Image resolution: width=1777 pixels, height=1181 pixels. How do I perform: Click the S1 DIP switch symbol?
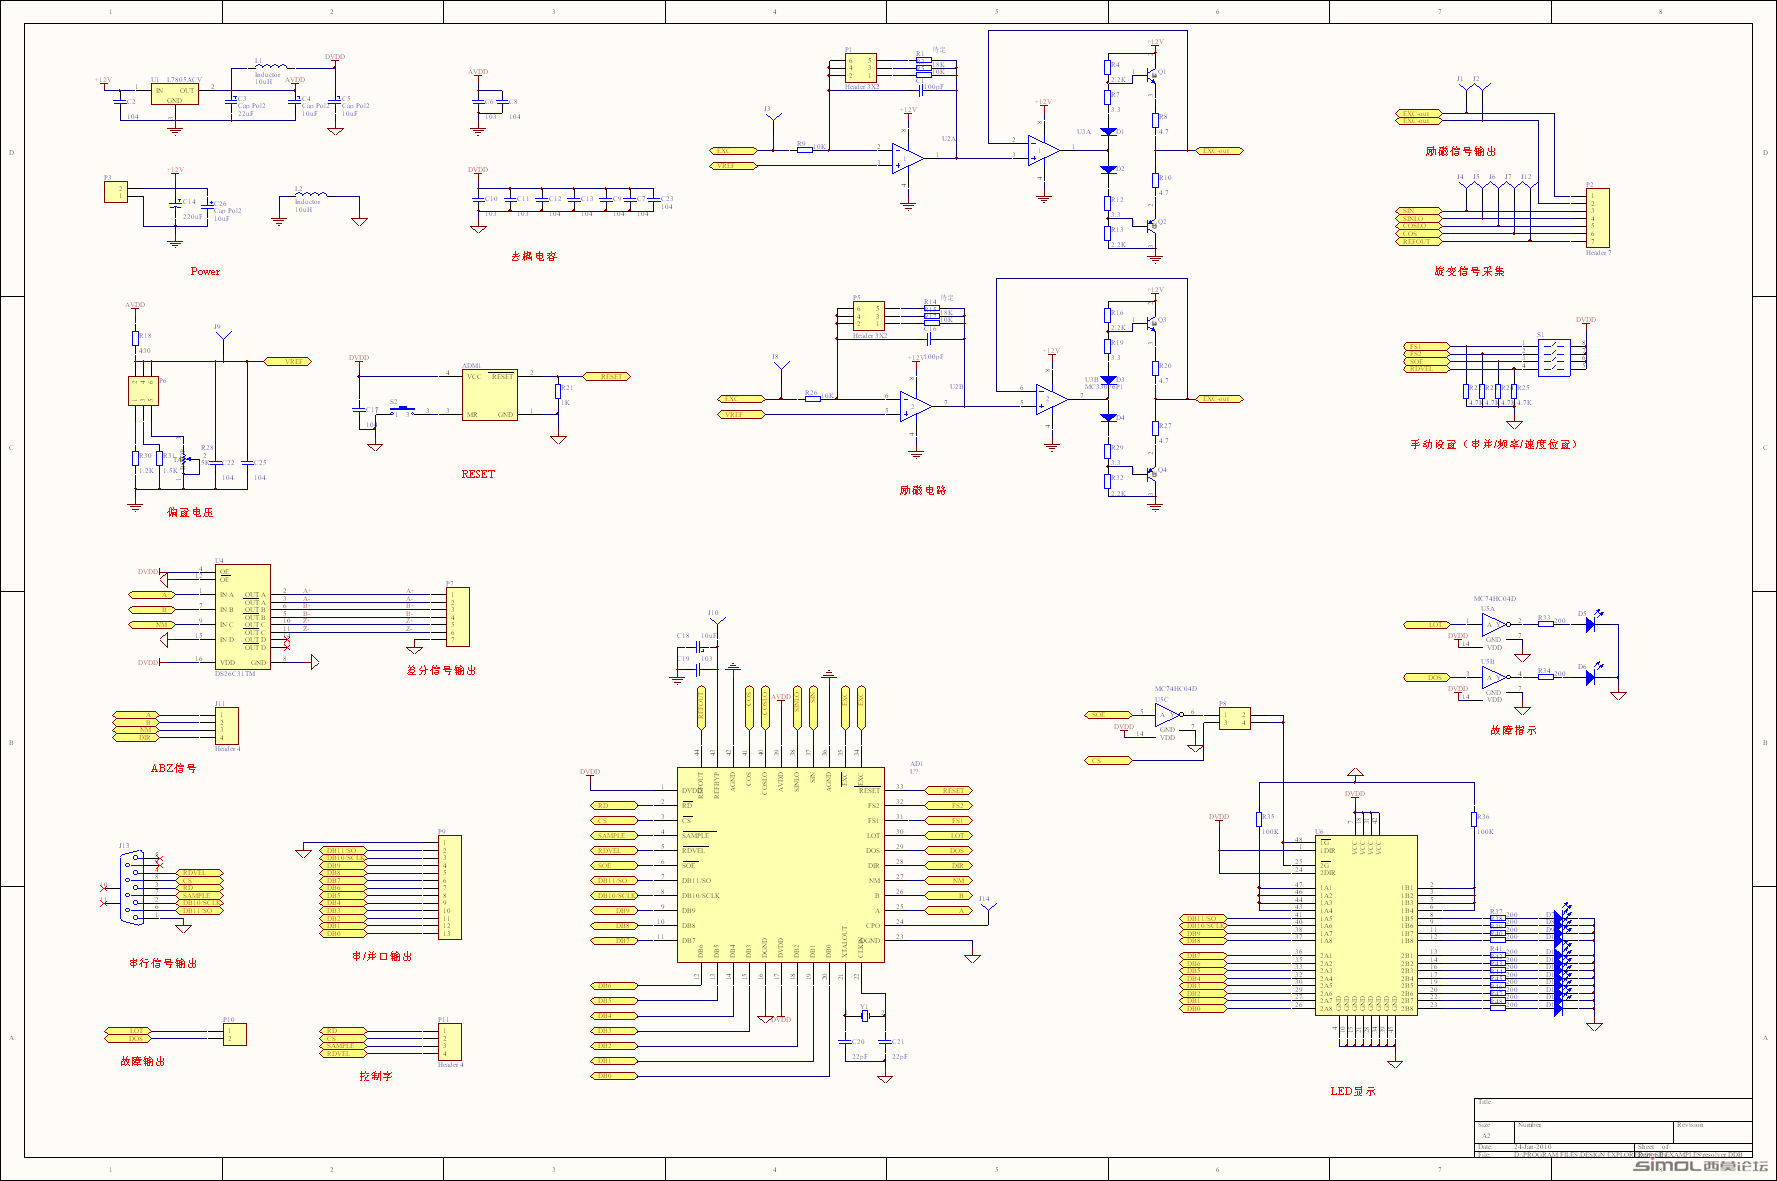tap(1554, 358)
